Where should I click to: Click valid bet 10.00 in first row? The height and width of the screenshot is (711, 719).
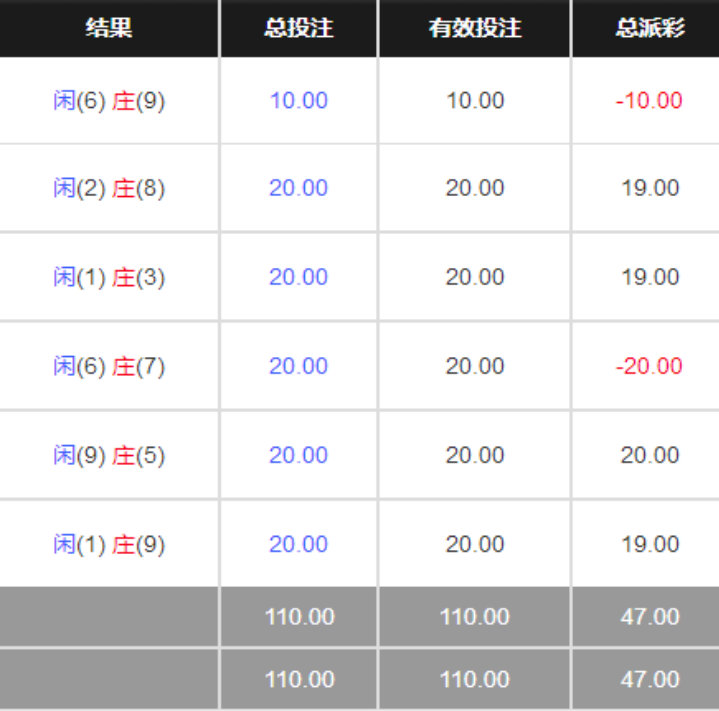click(x=475, y=100)
